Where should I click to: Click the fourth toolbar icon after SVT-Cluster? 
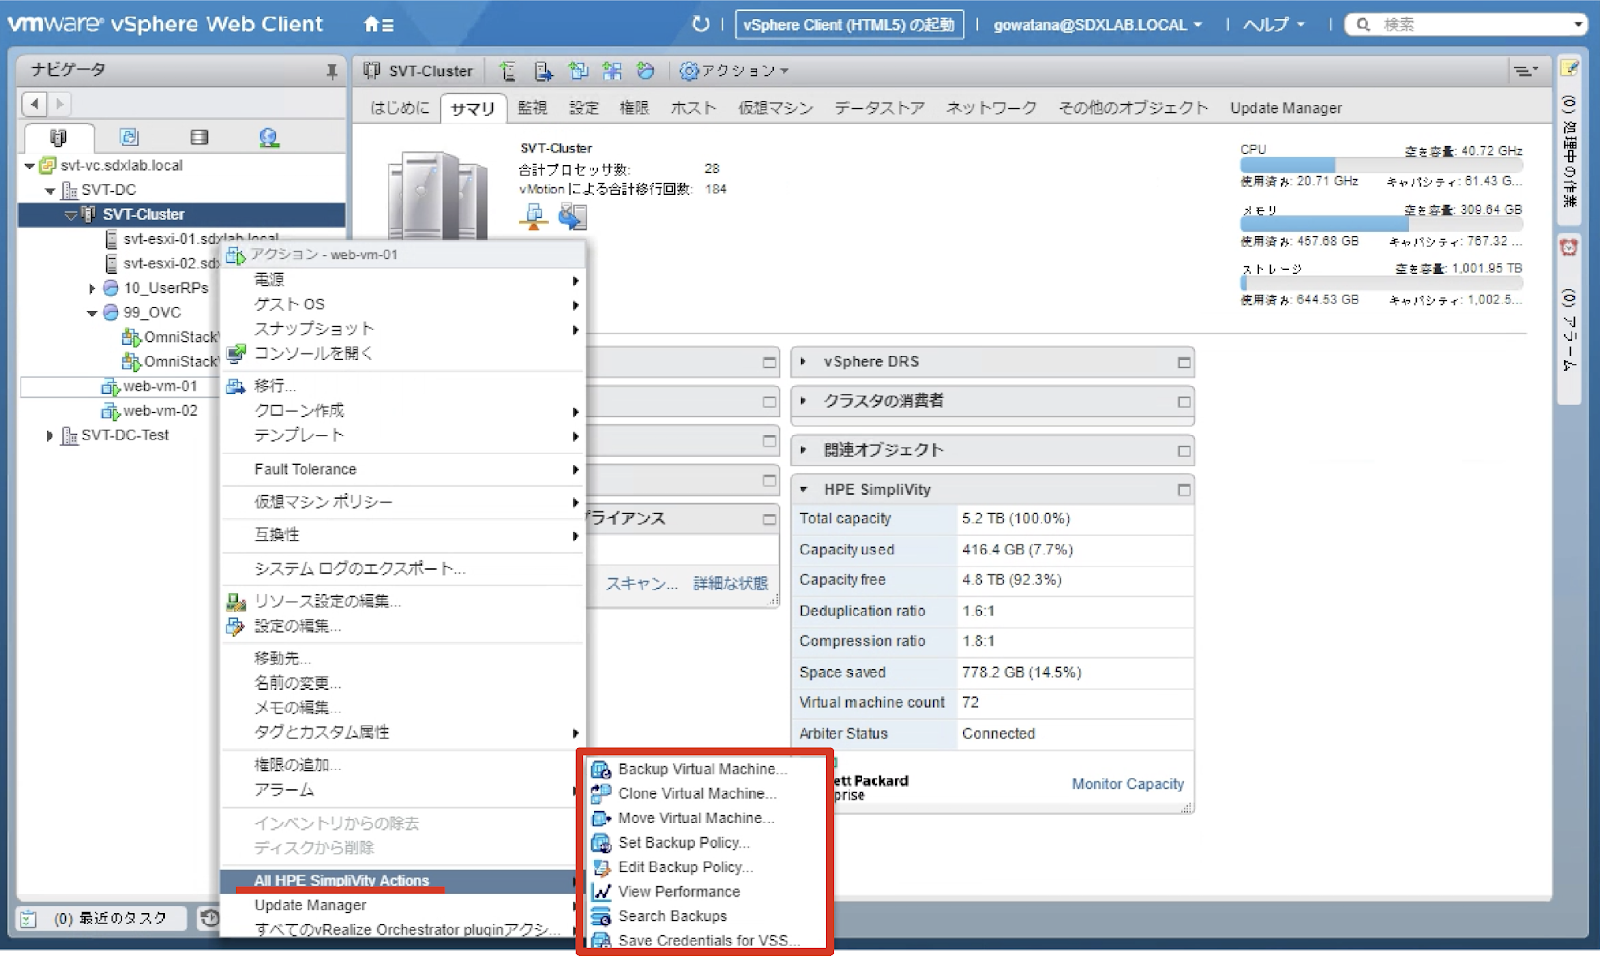point(612,71)
